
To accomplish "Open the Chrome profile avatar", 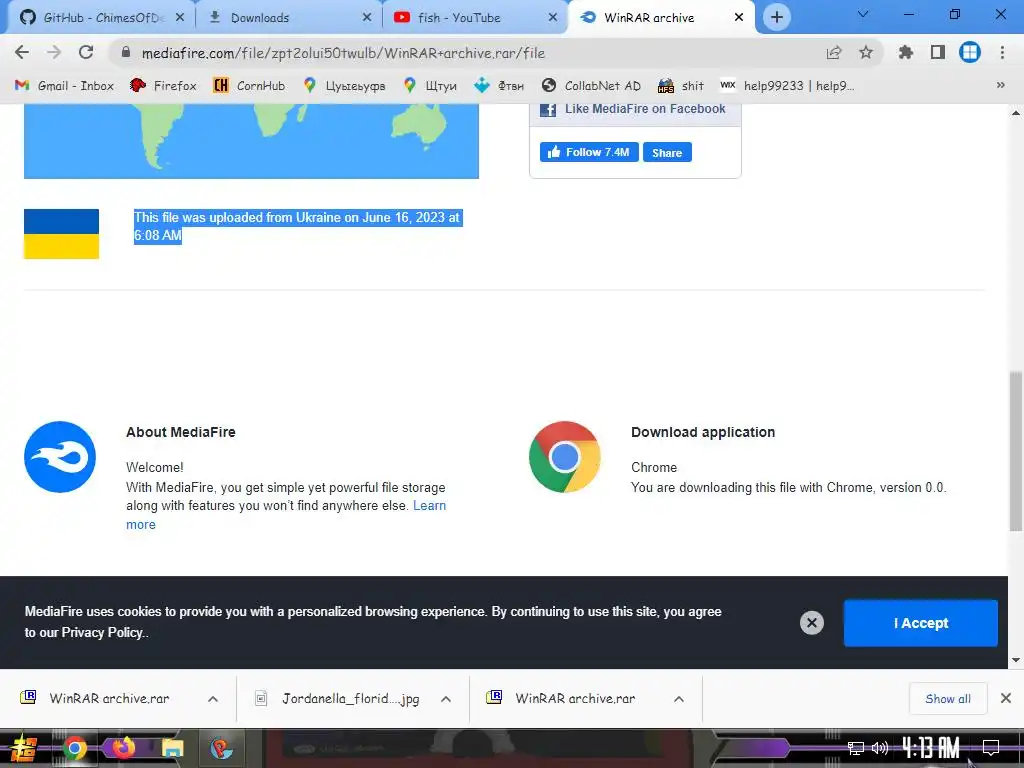I will click(970, 52).
